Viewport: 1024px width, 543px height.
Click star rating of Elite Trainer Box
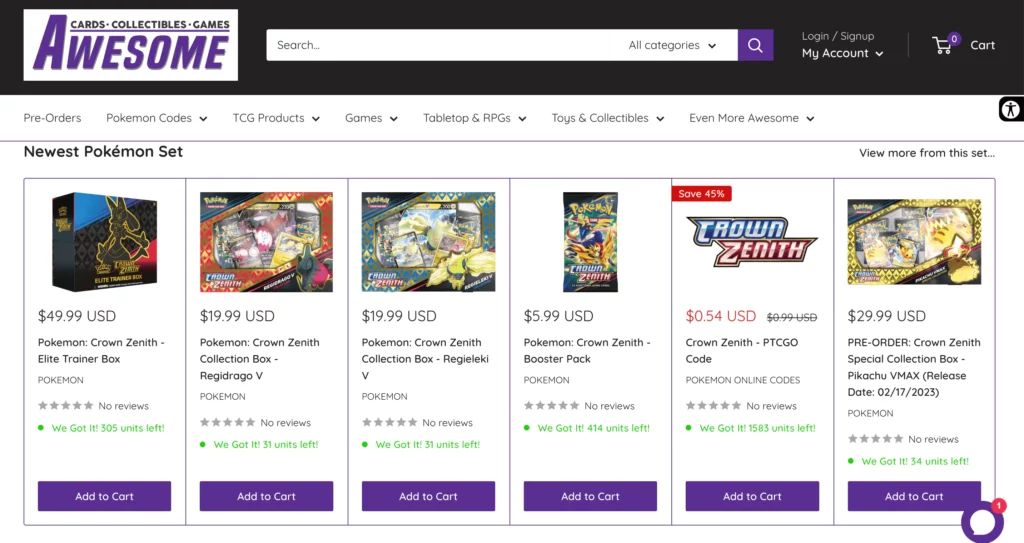[65, 406]
